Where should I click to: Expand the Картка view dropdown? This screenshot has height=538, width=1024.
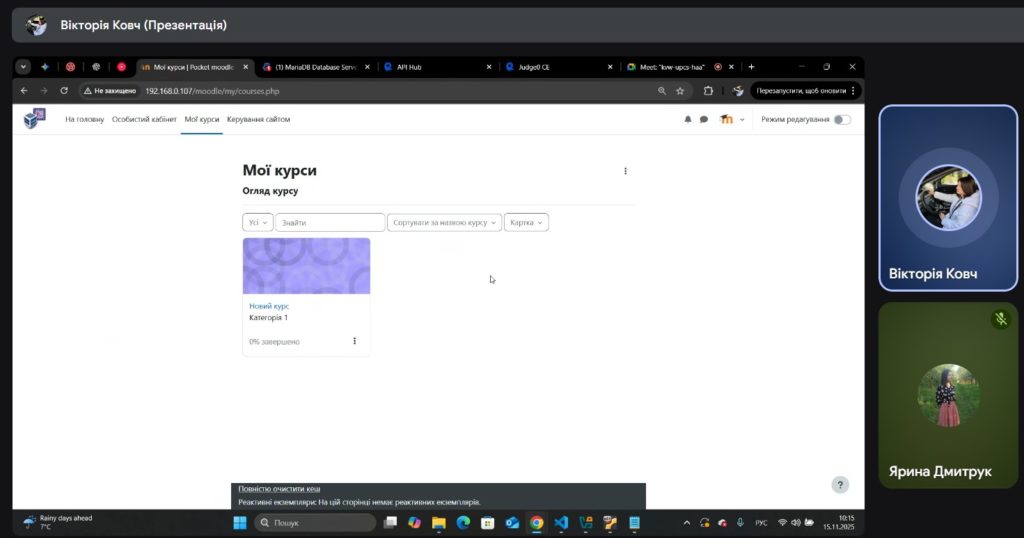pyautogui.click(x=526, y=222)
